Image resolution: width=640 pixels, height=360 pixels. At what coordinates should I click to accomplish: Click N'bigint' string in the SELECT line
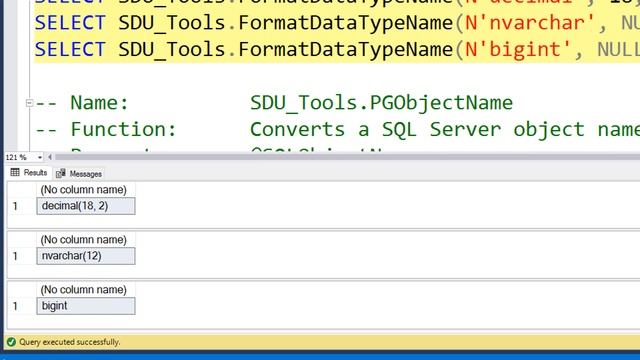518,49
